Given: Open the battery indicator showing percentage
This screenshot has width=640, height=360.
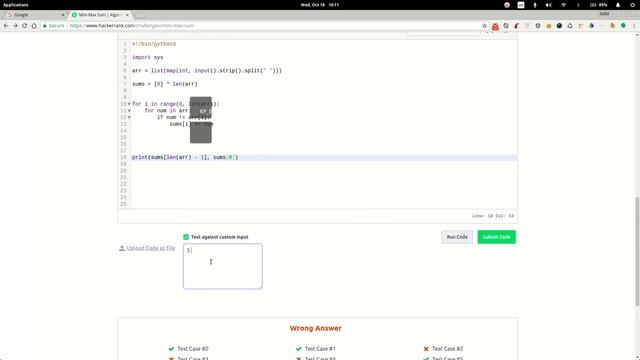Looking at the screenshot, I should (599, 5).
